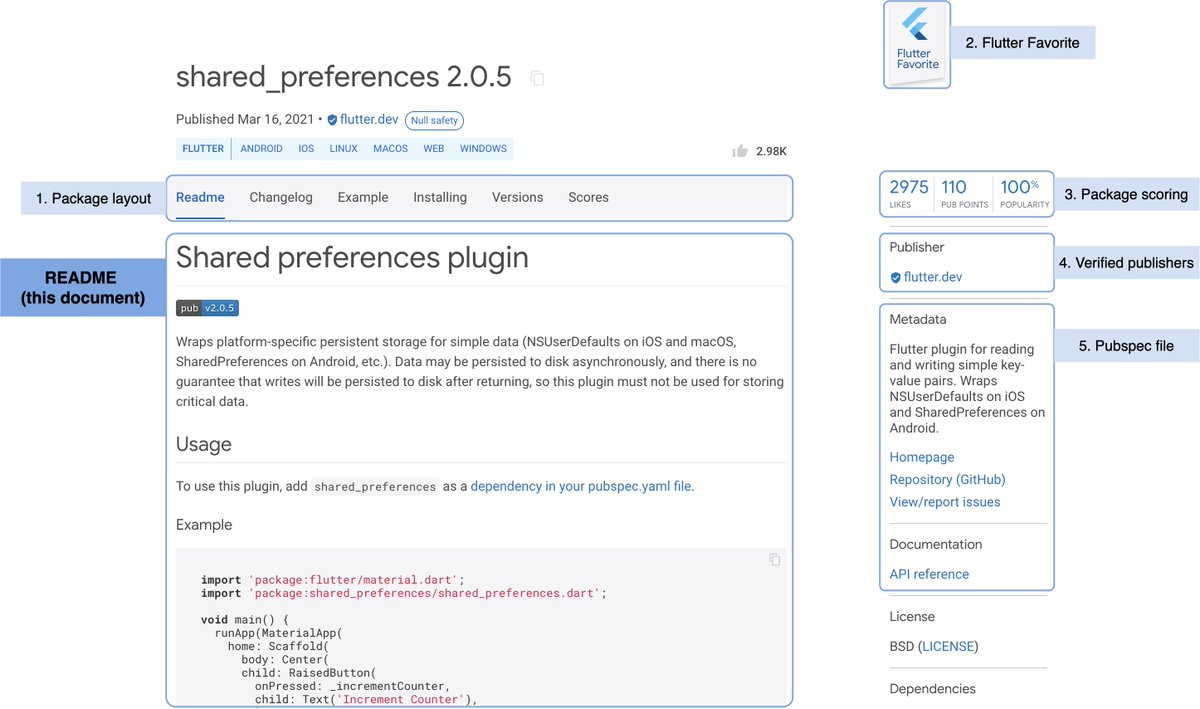
Task: Switch to the Changelog tab
Action: click(281, 197)
